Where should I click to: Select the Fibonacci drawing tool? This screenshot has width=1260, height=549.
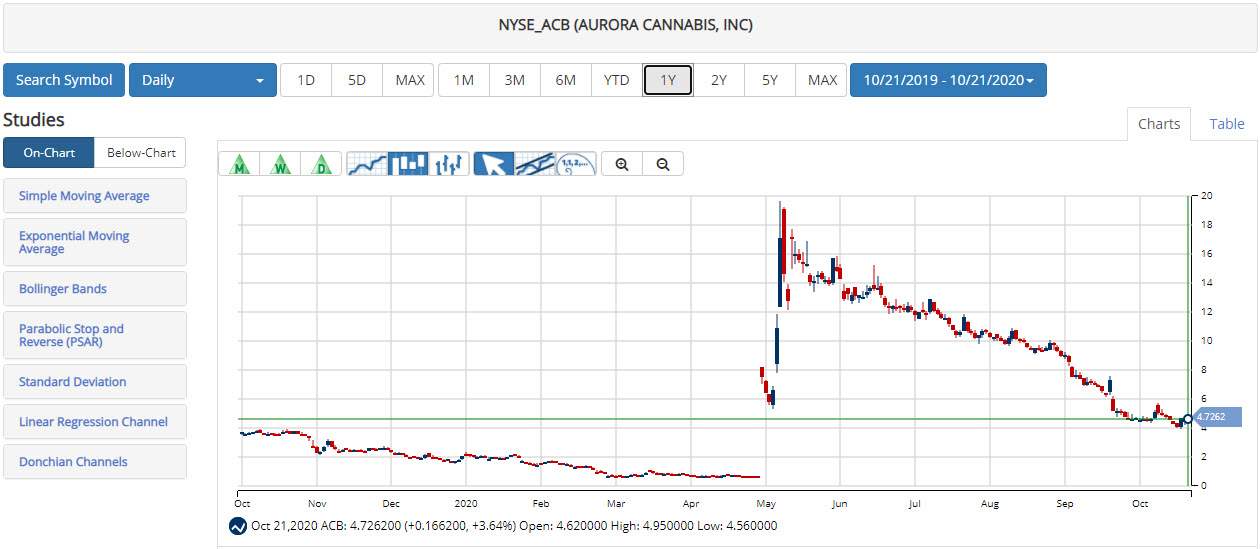(x=576, y=164)
